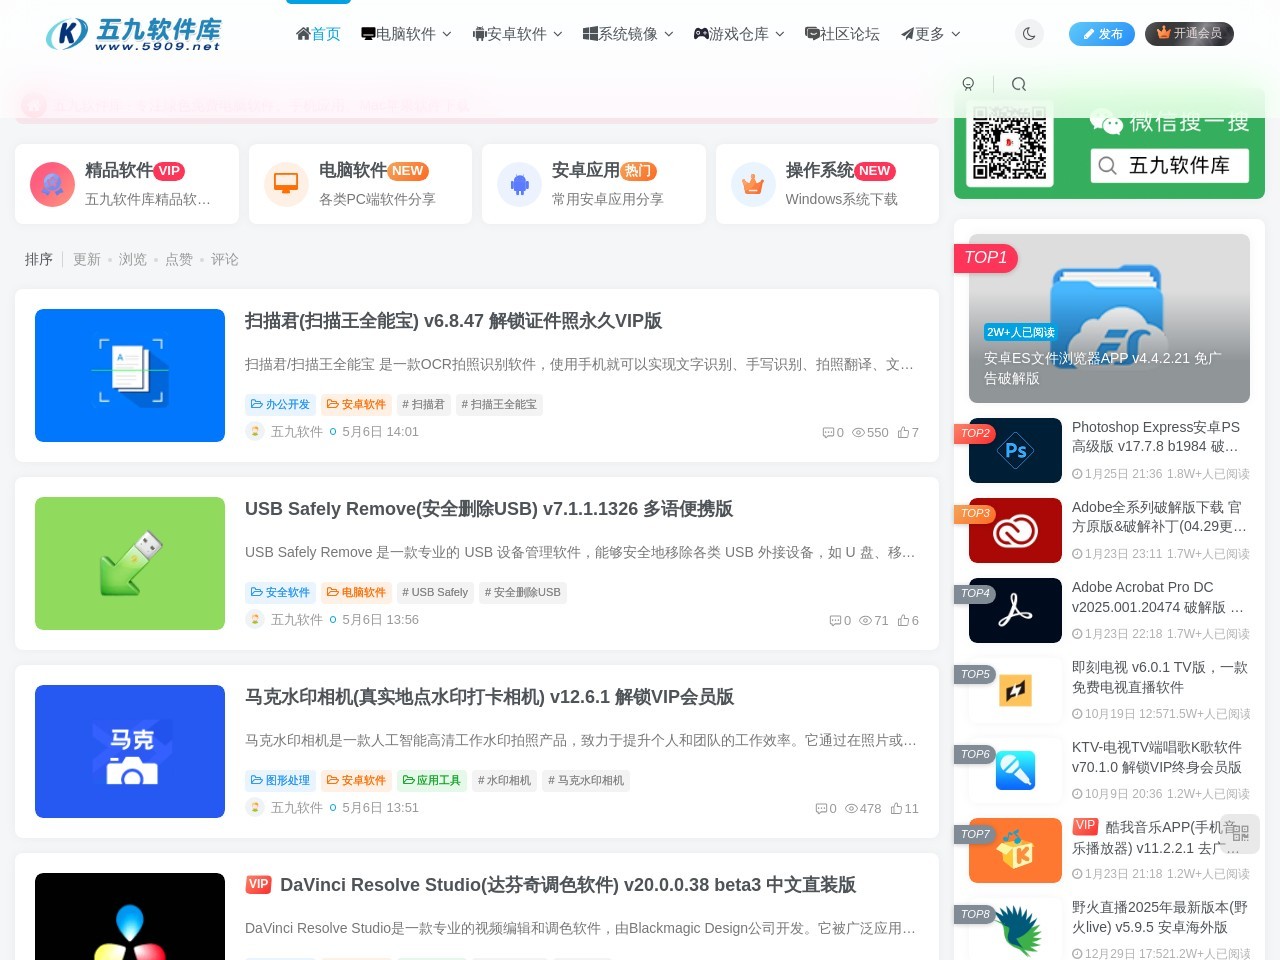The width and height of the screenshot is (1280, 960).
Task: Open Photoshop Express安卓PS高级版 link
Action: pyautogui.click(x=1156, y=437)
